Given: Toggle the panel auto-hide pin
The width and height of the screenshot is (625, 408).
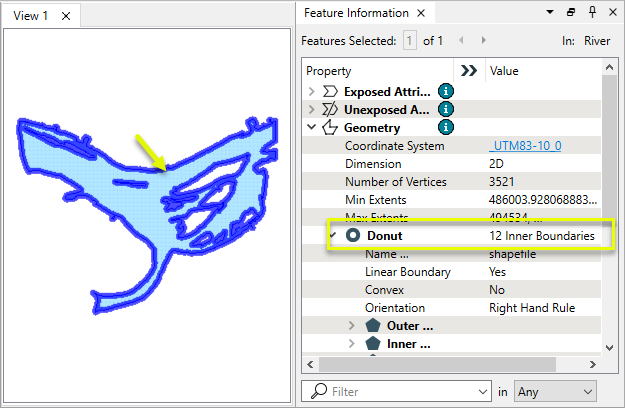Looking at the screenshot, I should point(591,13).
